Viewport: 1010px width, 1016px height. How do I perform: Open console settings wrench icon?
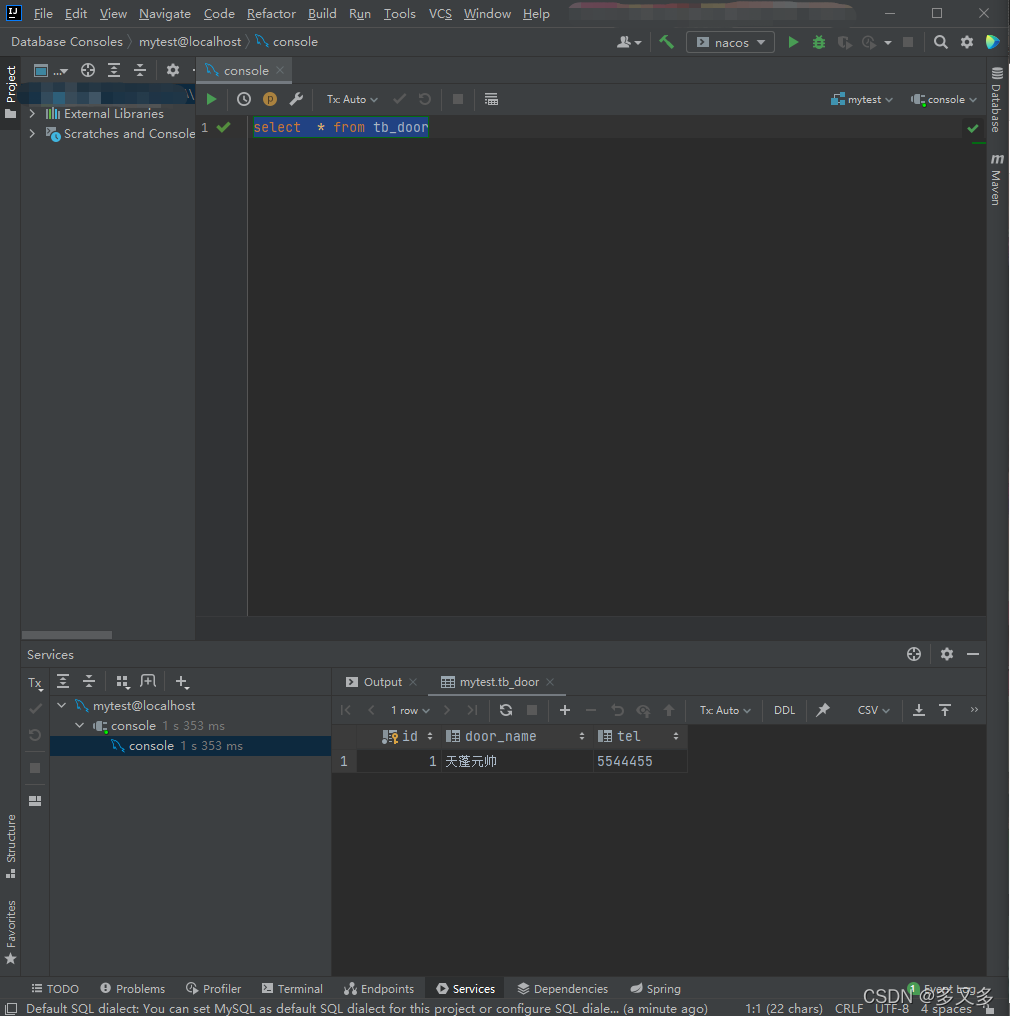296,99
